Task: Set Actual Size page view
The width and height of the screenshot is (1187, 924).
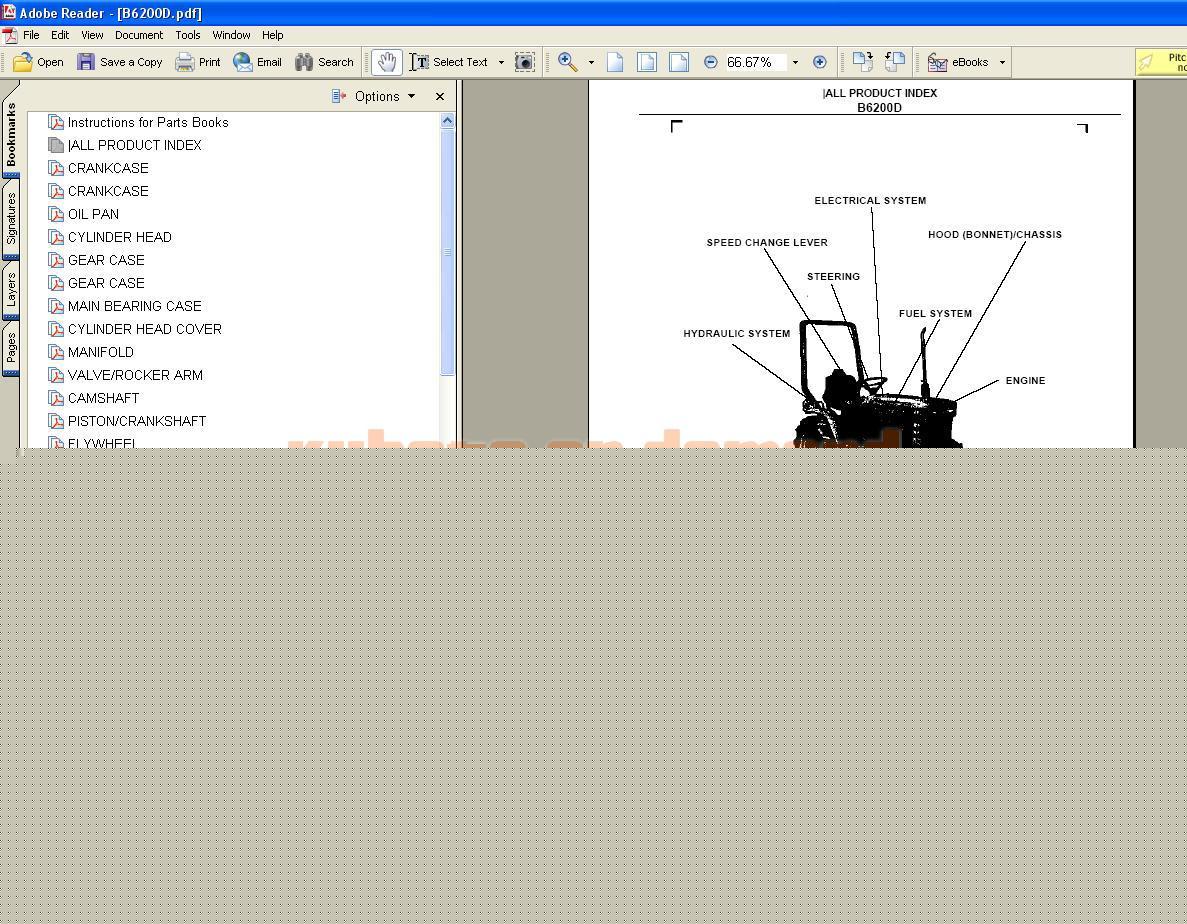Action: 615,62
